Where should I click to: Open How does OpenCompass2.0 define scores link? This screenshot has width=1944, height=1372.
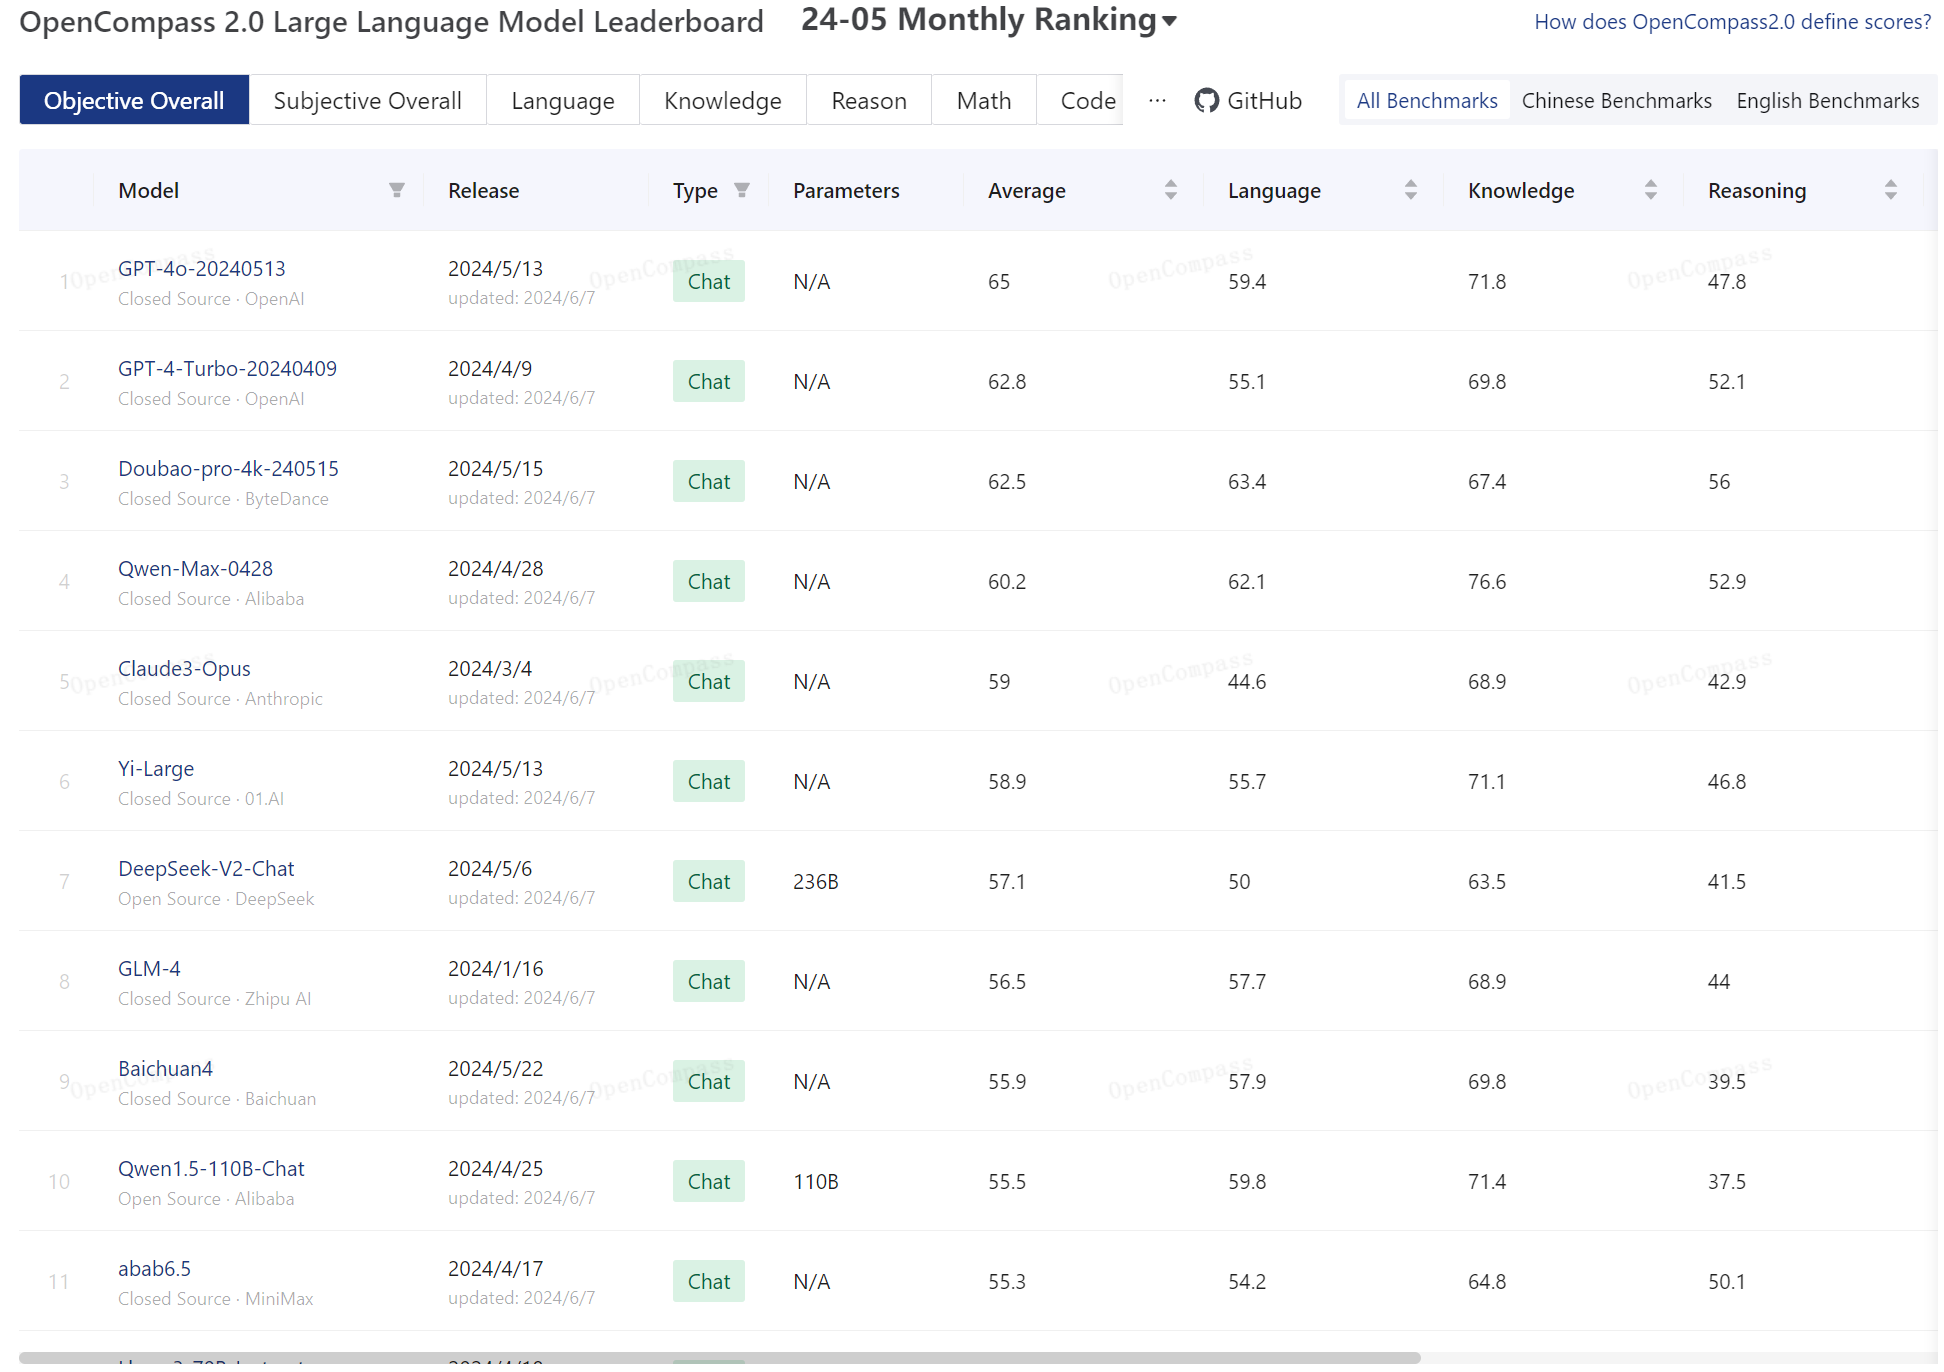(1732, 22)
